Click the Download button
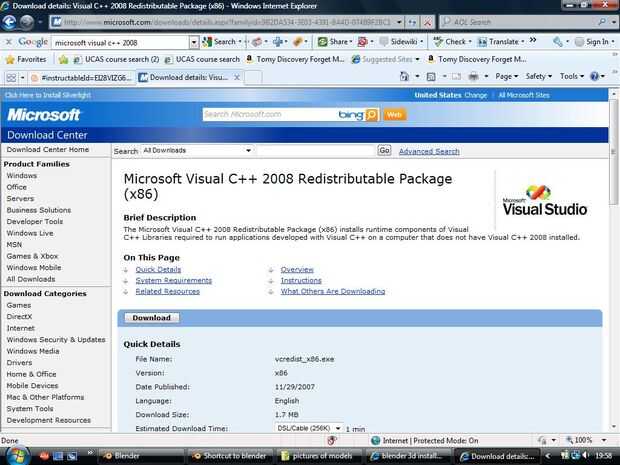The height and width of the screenshot is (465, 620). (x=152, y=318)
